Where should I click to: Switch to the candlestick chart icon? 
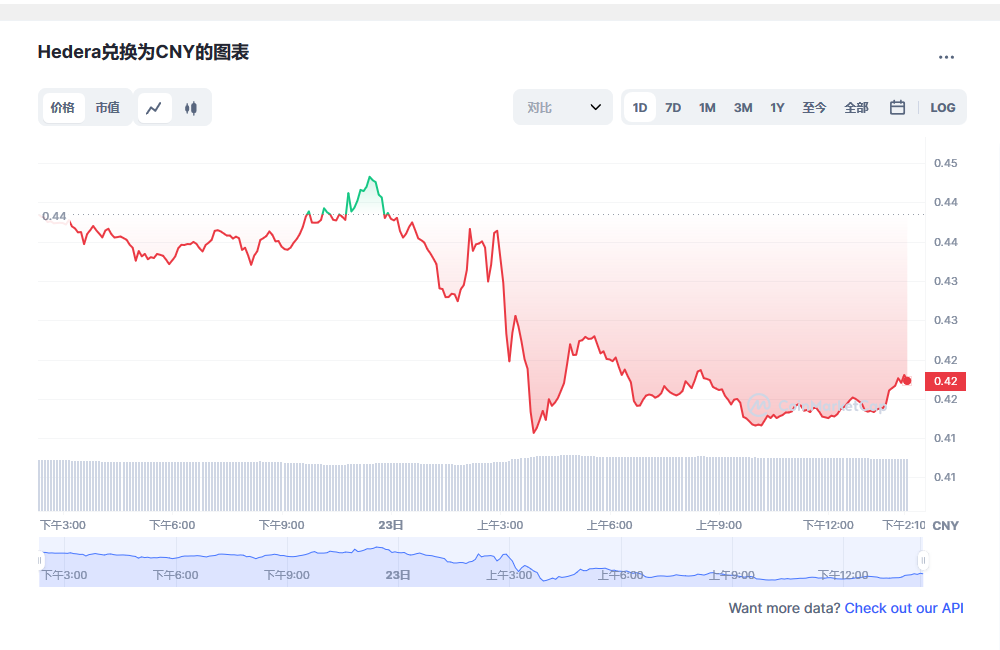tap(190, 107)
